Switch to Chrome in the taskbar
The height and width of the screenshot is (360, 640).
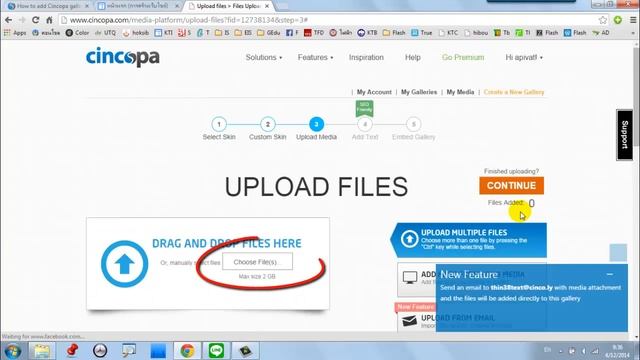[x=187, y=351]
